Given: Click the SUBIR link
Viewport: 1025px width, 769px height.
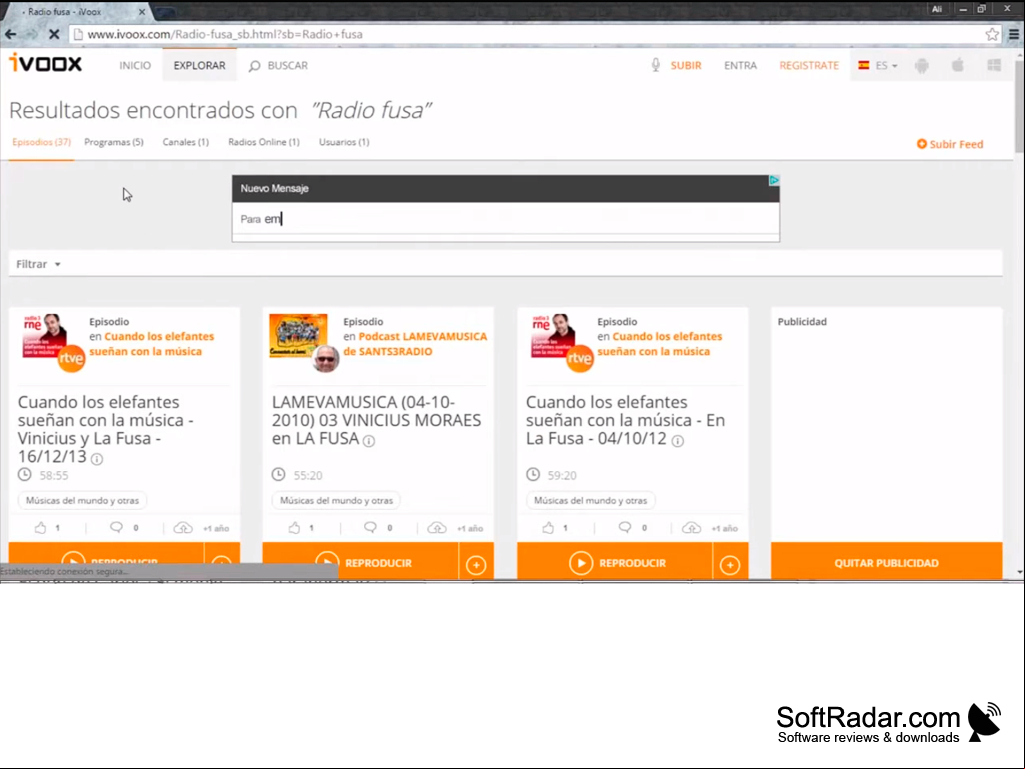Looking at the screenshot, I should click(x=686, y=65).
